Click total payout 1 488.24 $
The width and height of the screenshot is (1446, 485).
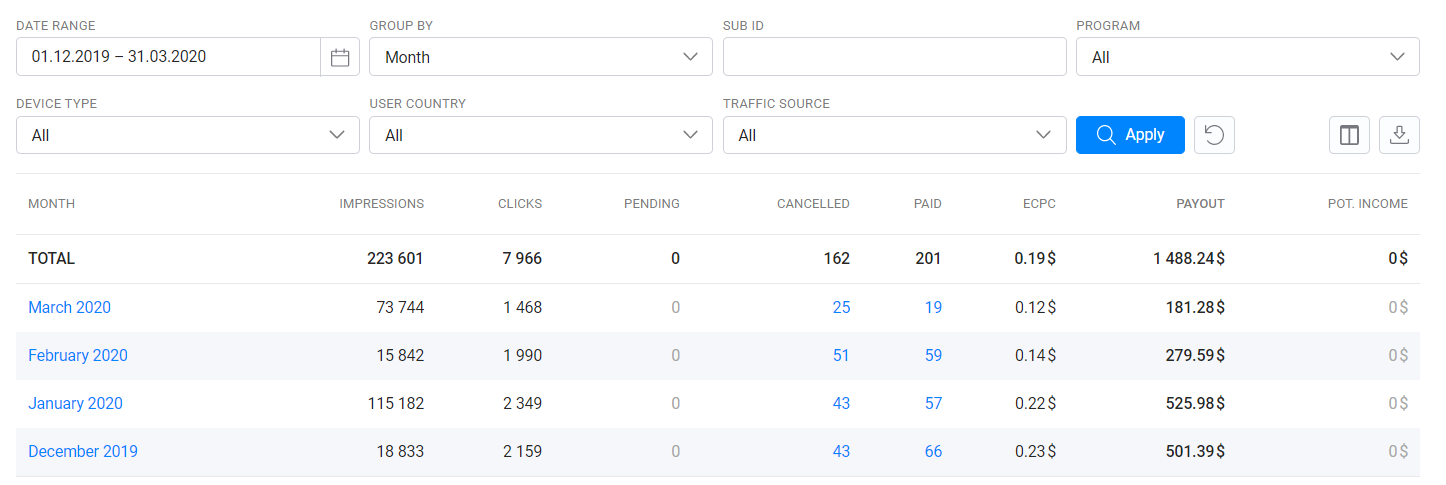(1188, 259)
